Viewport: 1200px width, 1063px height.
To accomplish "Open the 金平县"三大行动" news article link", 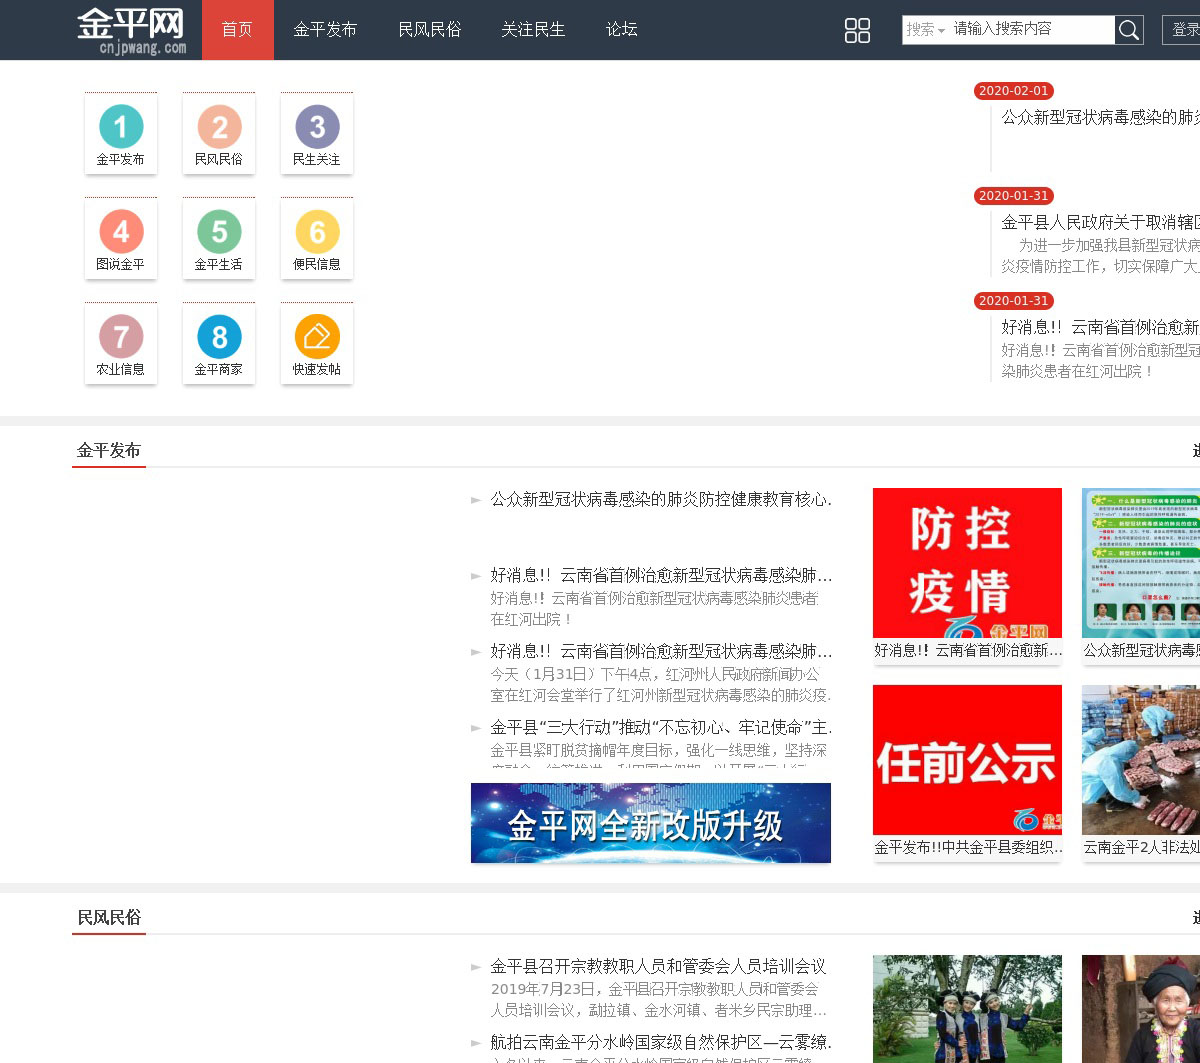I will [660, 727].
